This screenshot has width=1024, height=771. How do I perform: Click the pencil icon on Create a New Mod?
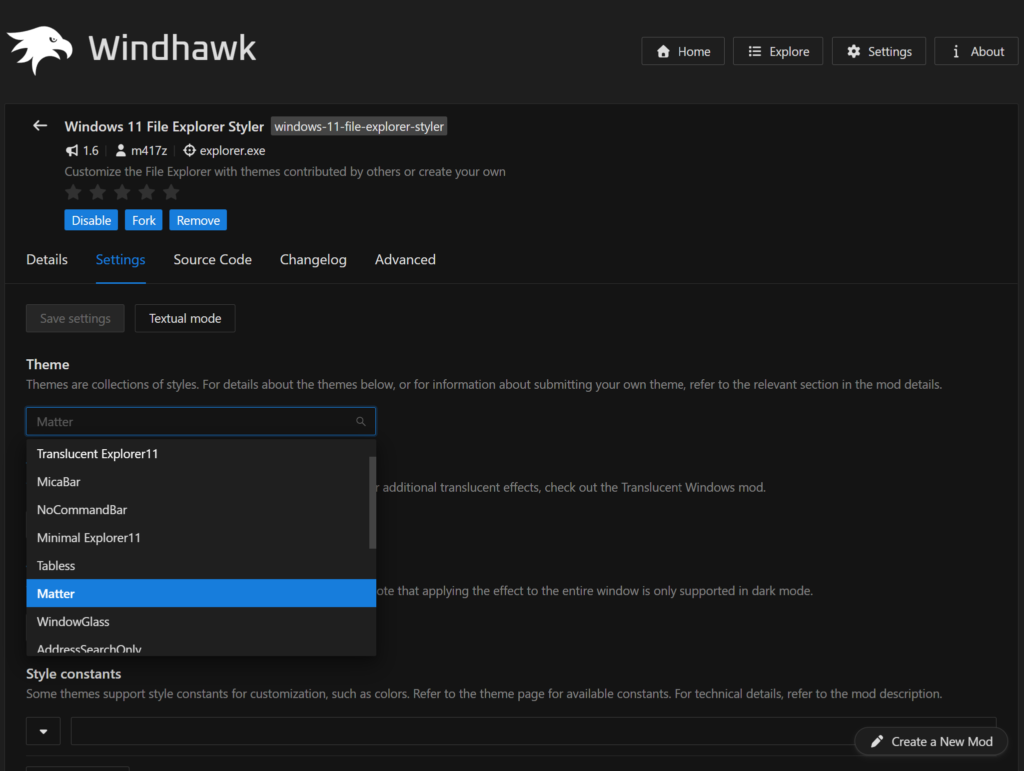877,742
